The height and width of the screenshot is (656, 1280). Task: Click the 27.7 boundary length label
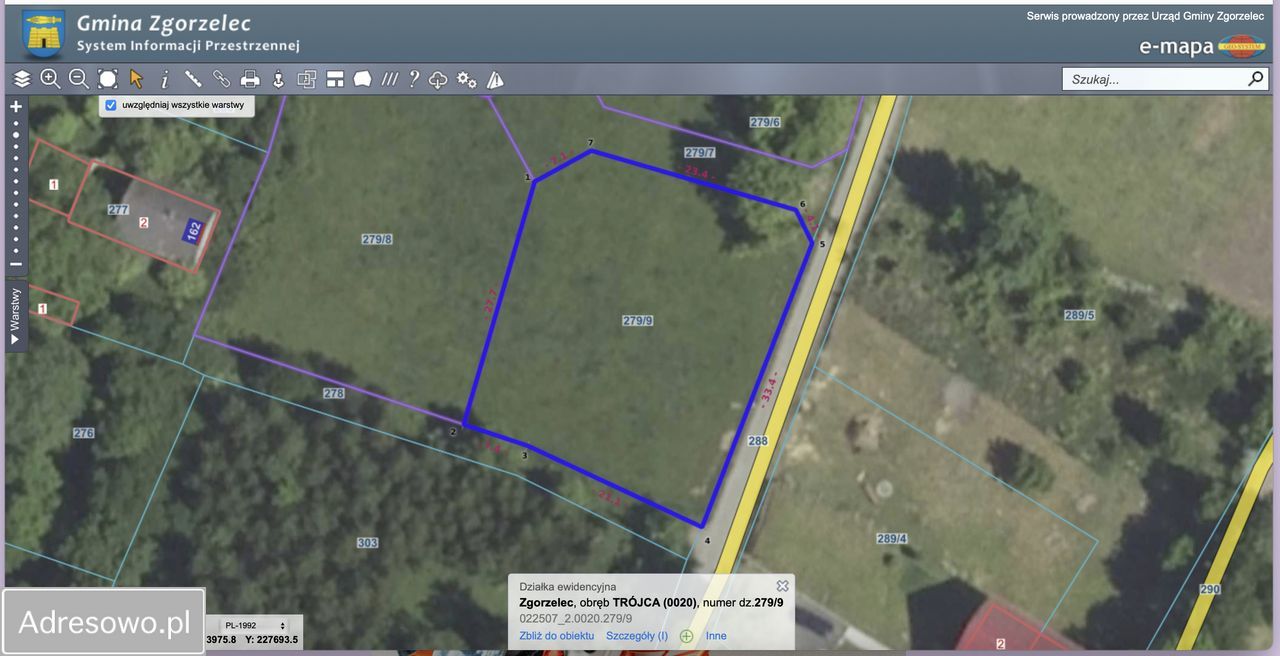tap(490, 301)
